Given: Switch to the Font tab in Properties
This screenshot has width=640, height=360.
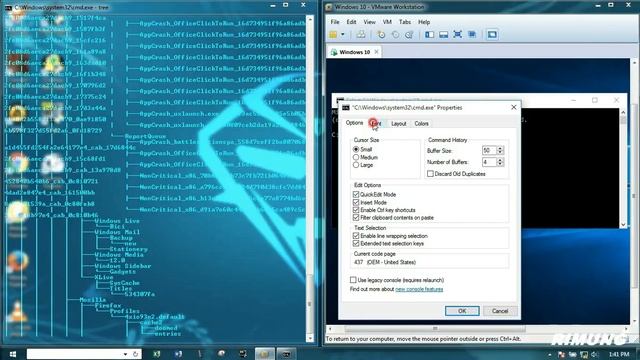Looking at the screenshot, I should [x=375, y=123].
